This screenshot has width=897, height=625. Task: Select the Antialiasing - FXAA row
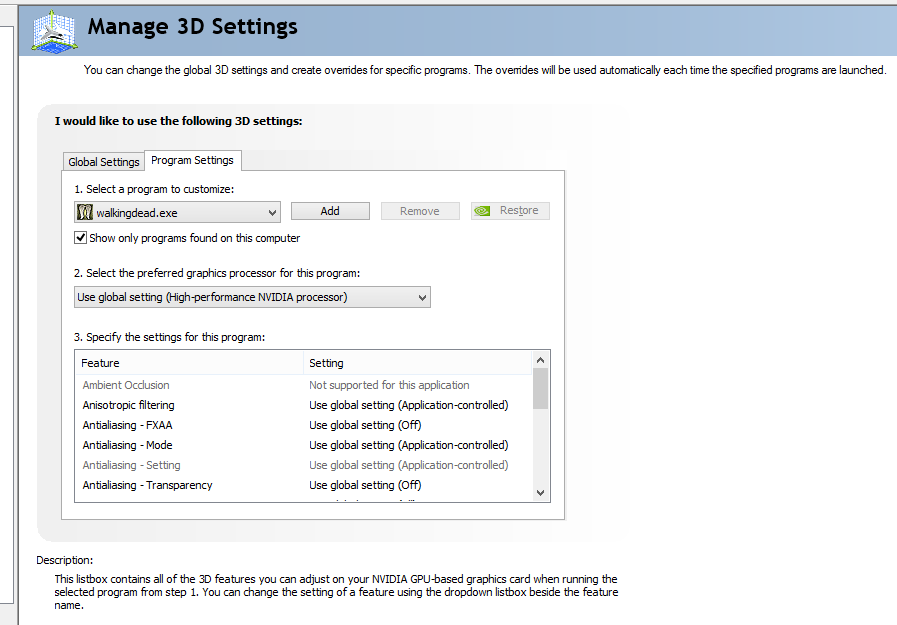coord(303,425)
